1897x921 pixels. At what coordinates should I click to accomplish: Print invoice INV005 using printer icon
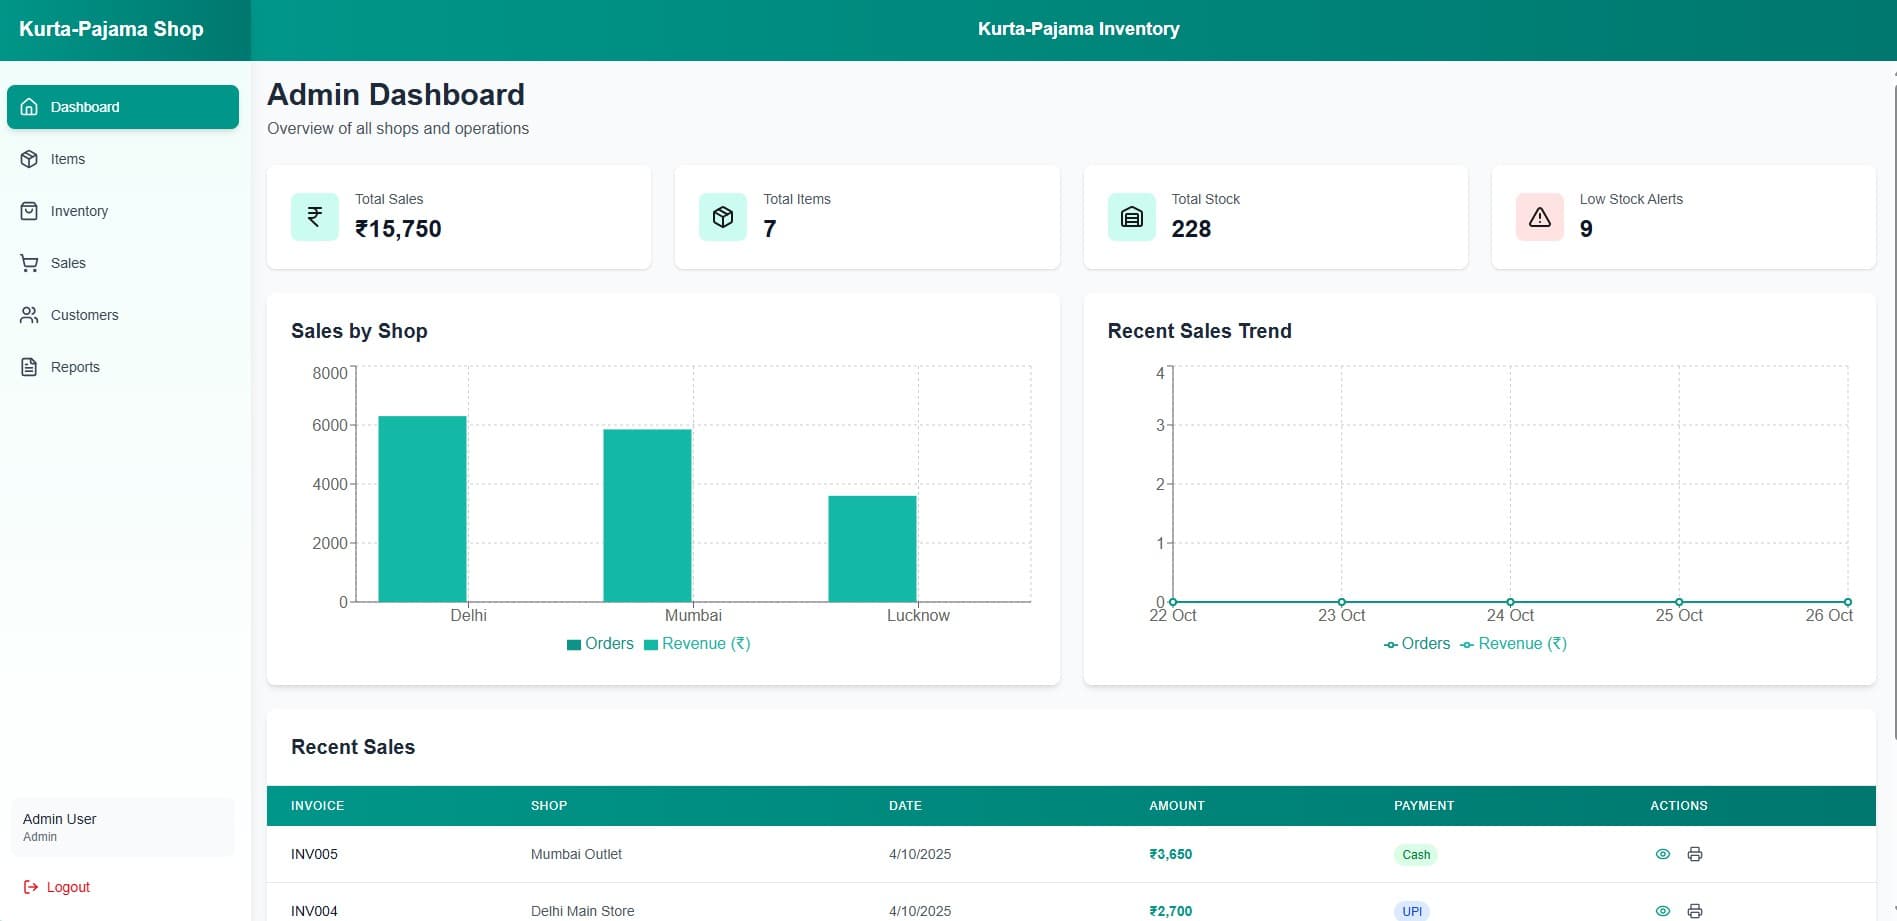(x=1694, y=854)
